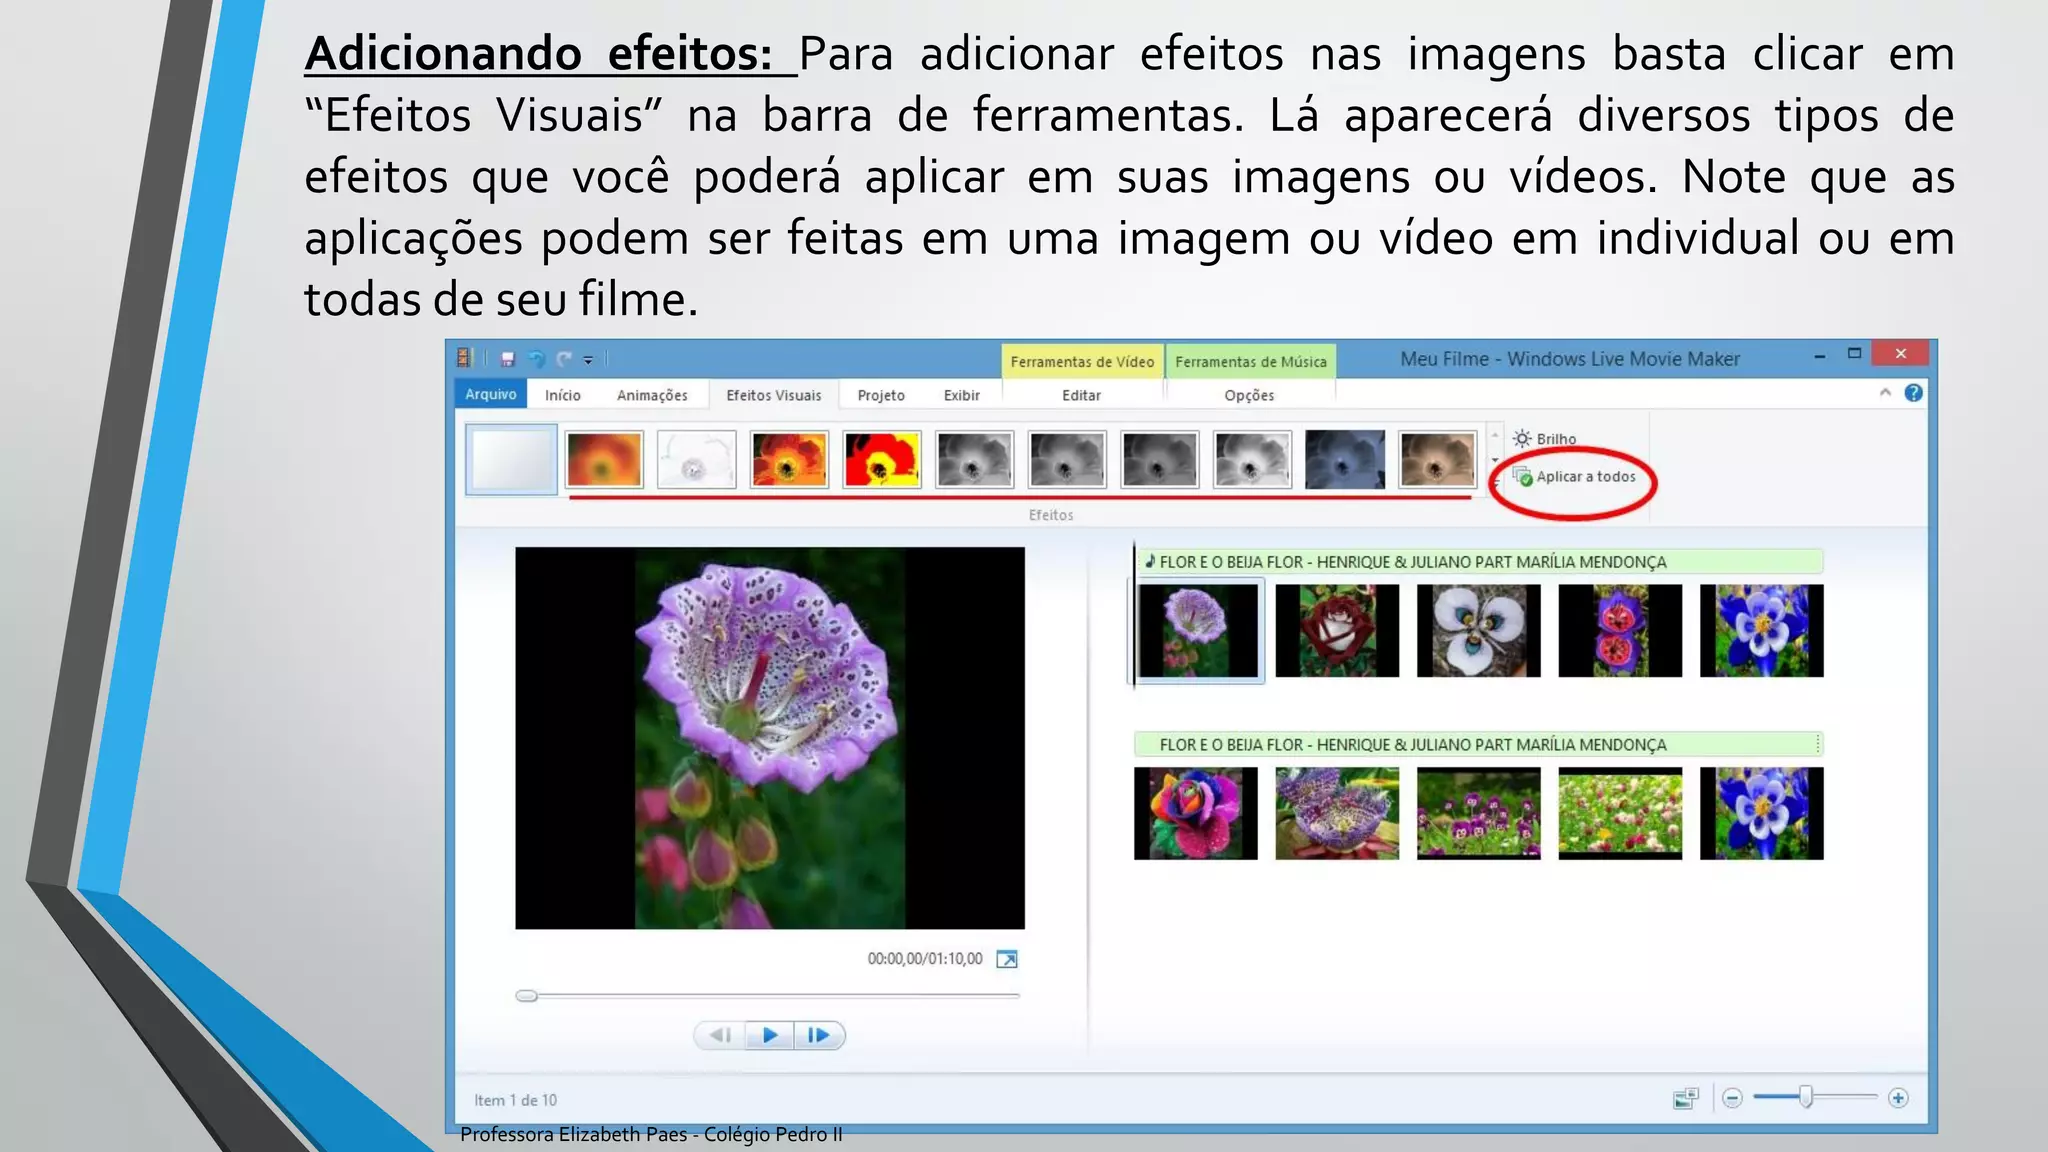
Task: Apply the first black and white effect
Action: click(x=974, y=459)
